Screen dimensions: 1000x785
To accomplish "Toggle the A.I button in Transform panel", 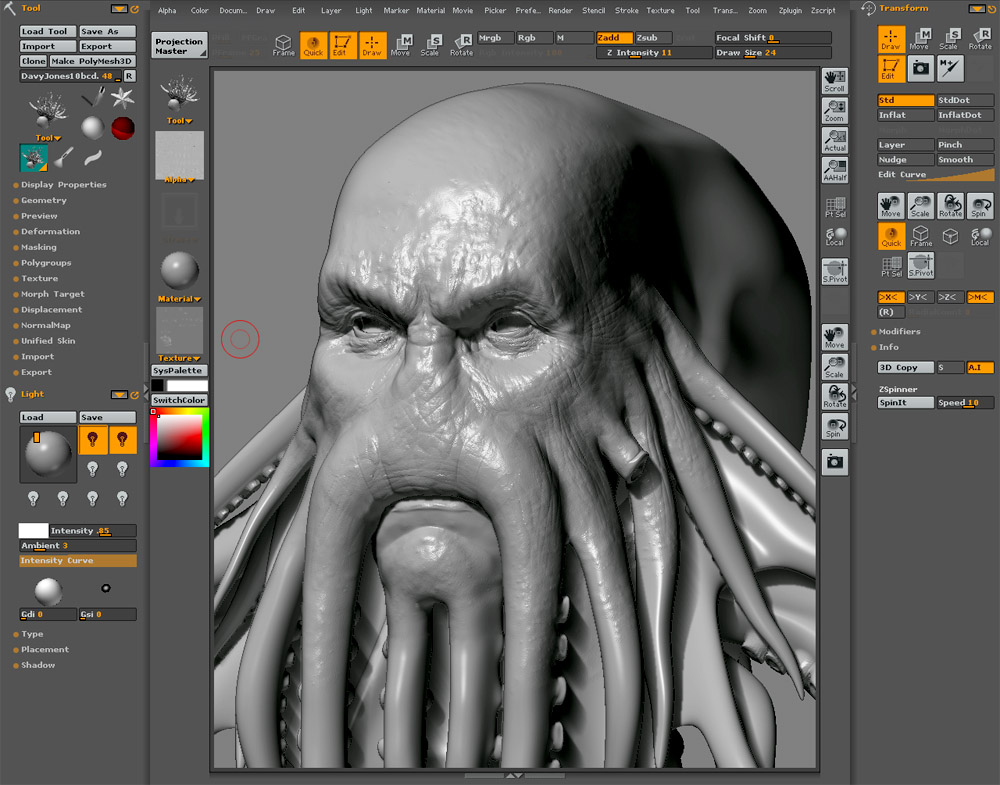I will click(x=980, y=367).
